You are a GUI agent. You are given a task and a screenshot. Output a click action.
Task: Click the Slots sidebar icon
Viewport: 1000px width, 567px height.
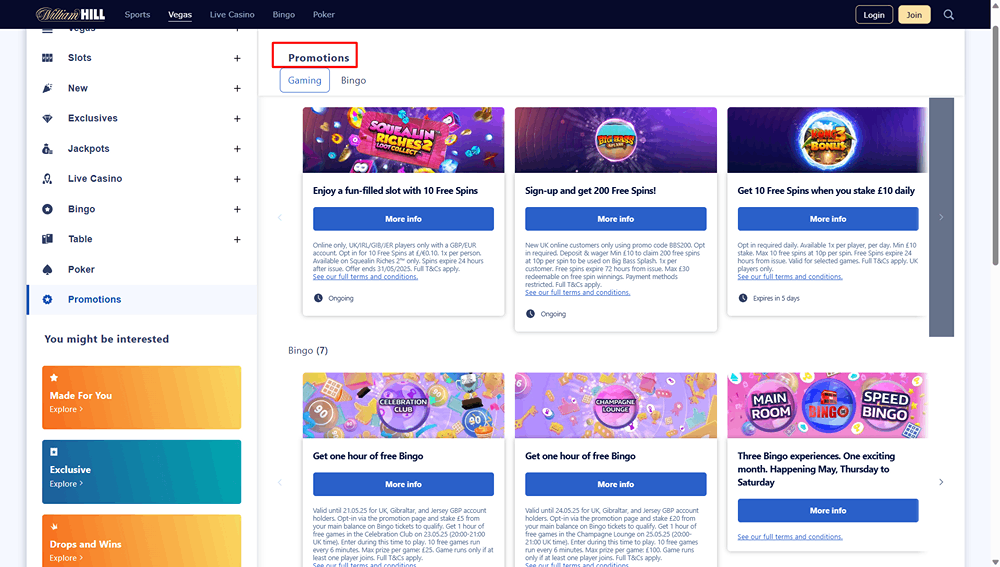click(x=47, y=58)
